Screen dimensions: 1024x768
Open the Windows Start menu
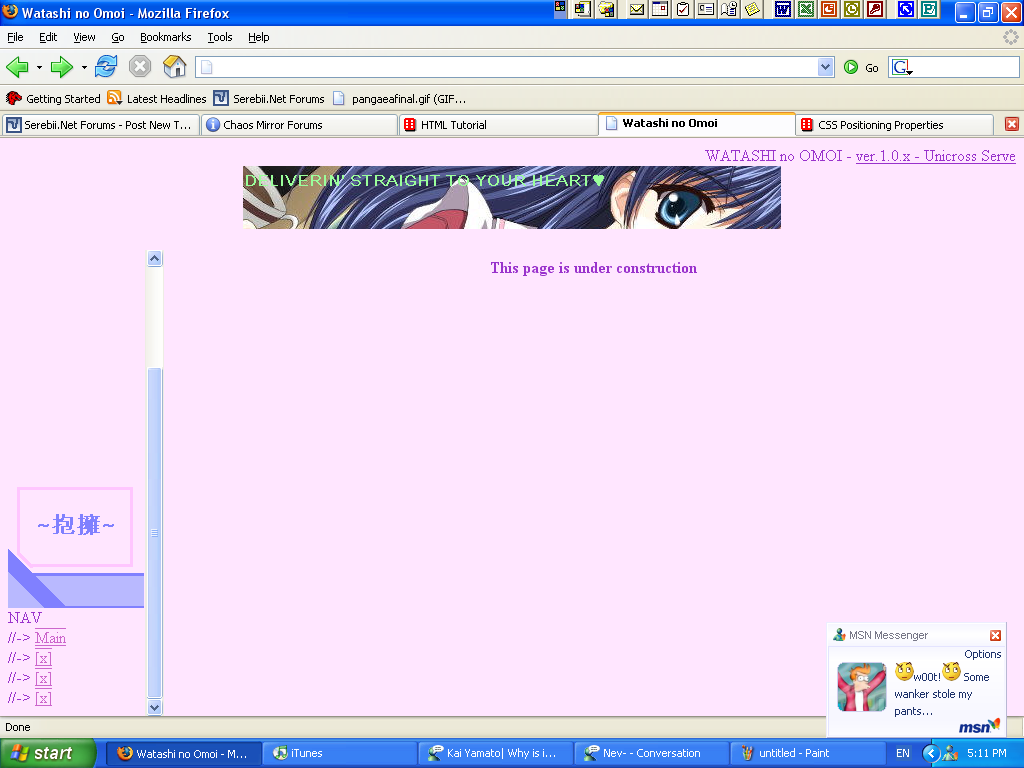47,753
